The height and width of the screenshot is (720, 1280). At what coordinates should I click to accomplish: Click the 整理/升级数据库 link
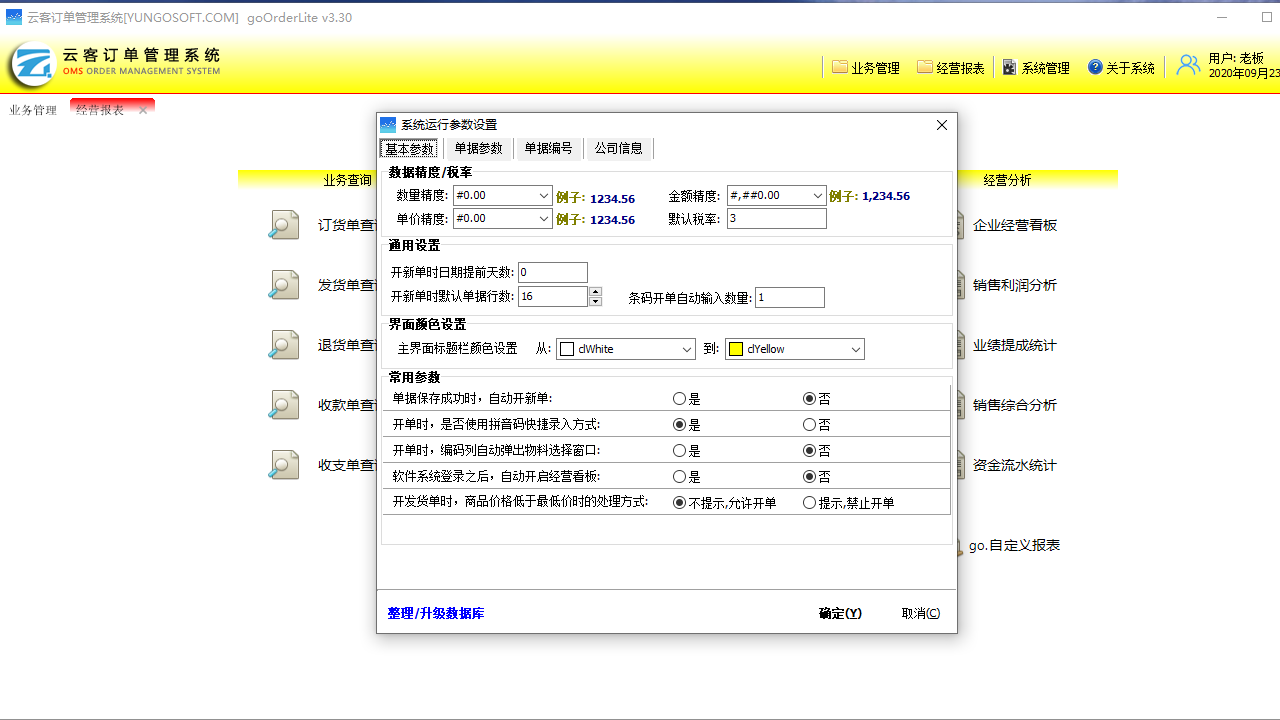tap(436, 613)
